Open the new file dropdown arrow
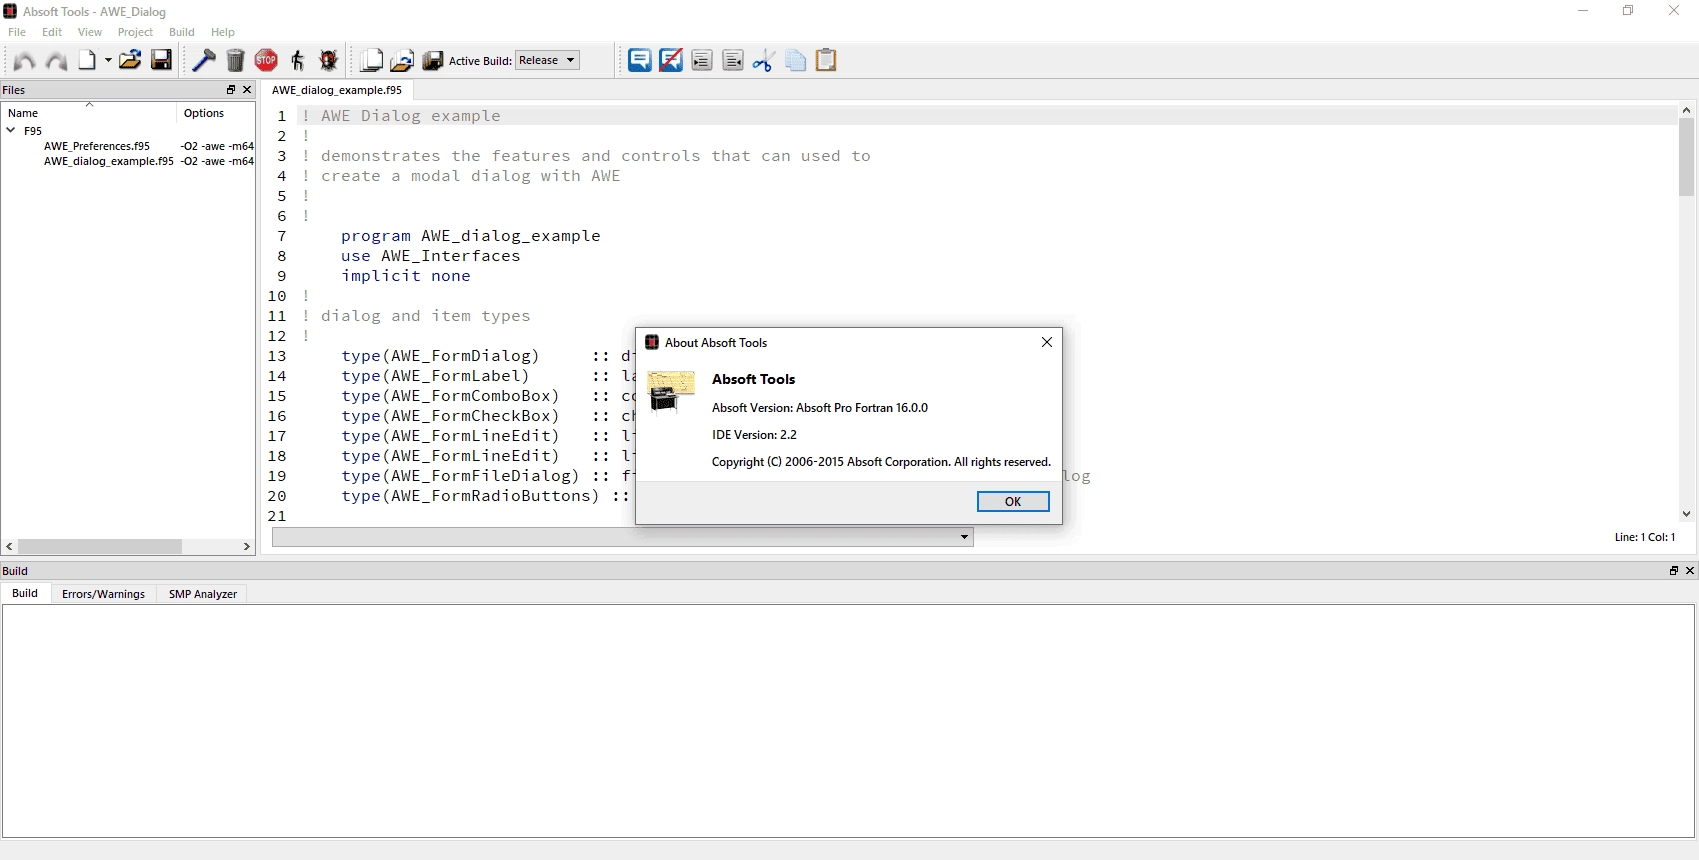 point(108,60)
